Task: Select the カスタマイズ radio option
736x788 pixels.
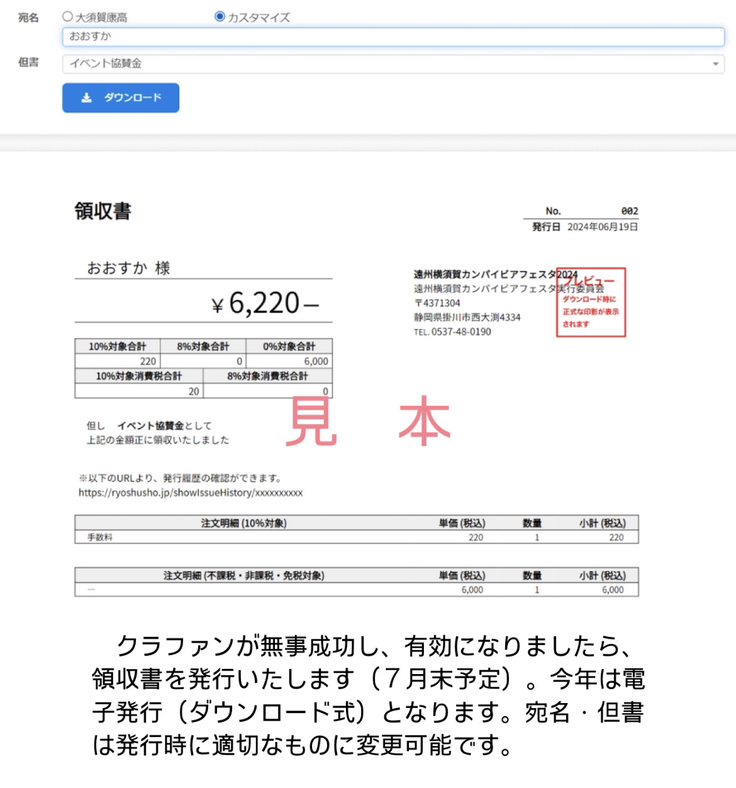Action: coord(220,17)
